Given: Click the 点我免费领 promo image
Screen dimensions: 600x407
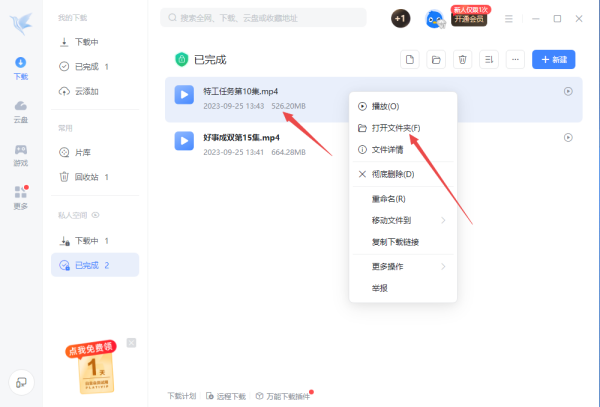Looking at the screenshot, I should (93, 367).
